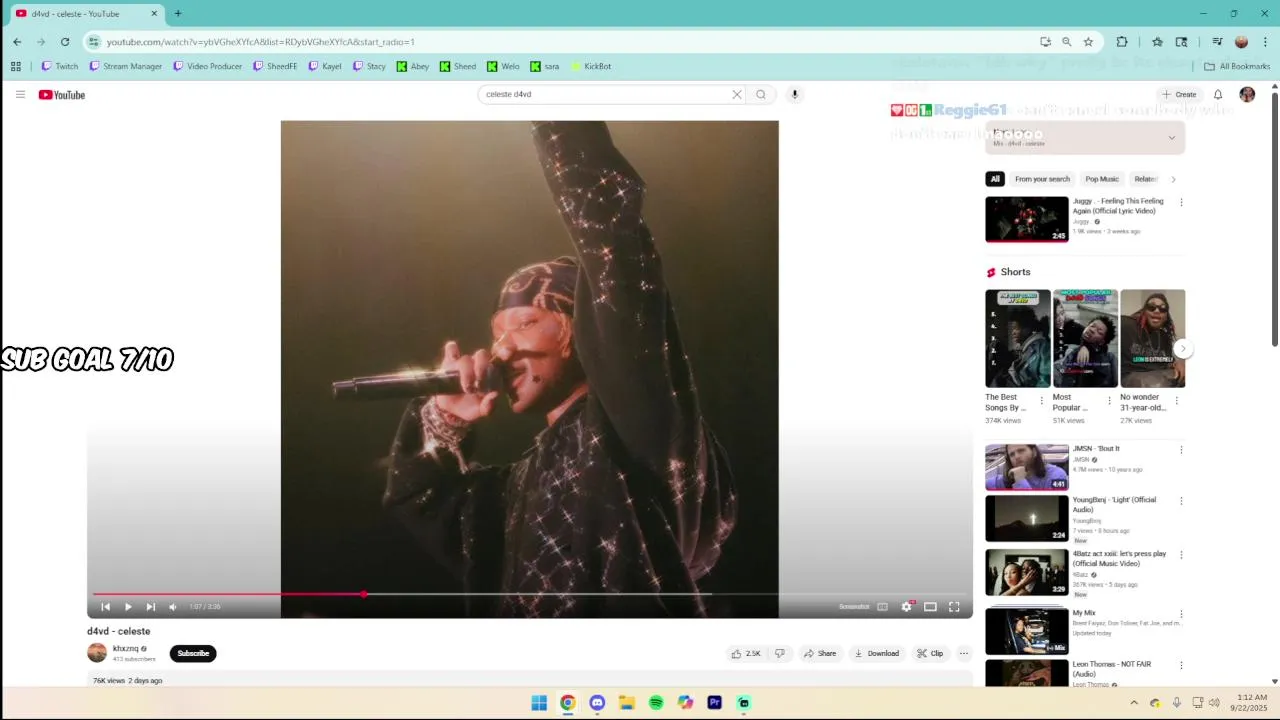Create a Clip of this video
This screenshot has height=720, width=1280.
click(x=930, y=654)
